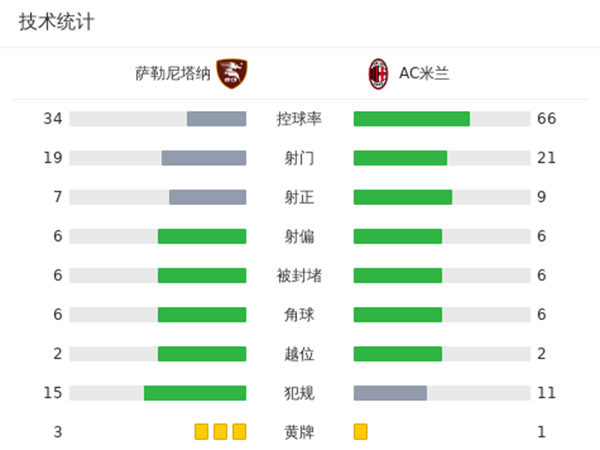Click AC Milan's possession value 66
The width and height of the screenshot is (600, 450).
[x=546, y=119]
